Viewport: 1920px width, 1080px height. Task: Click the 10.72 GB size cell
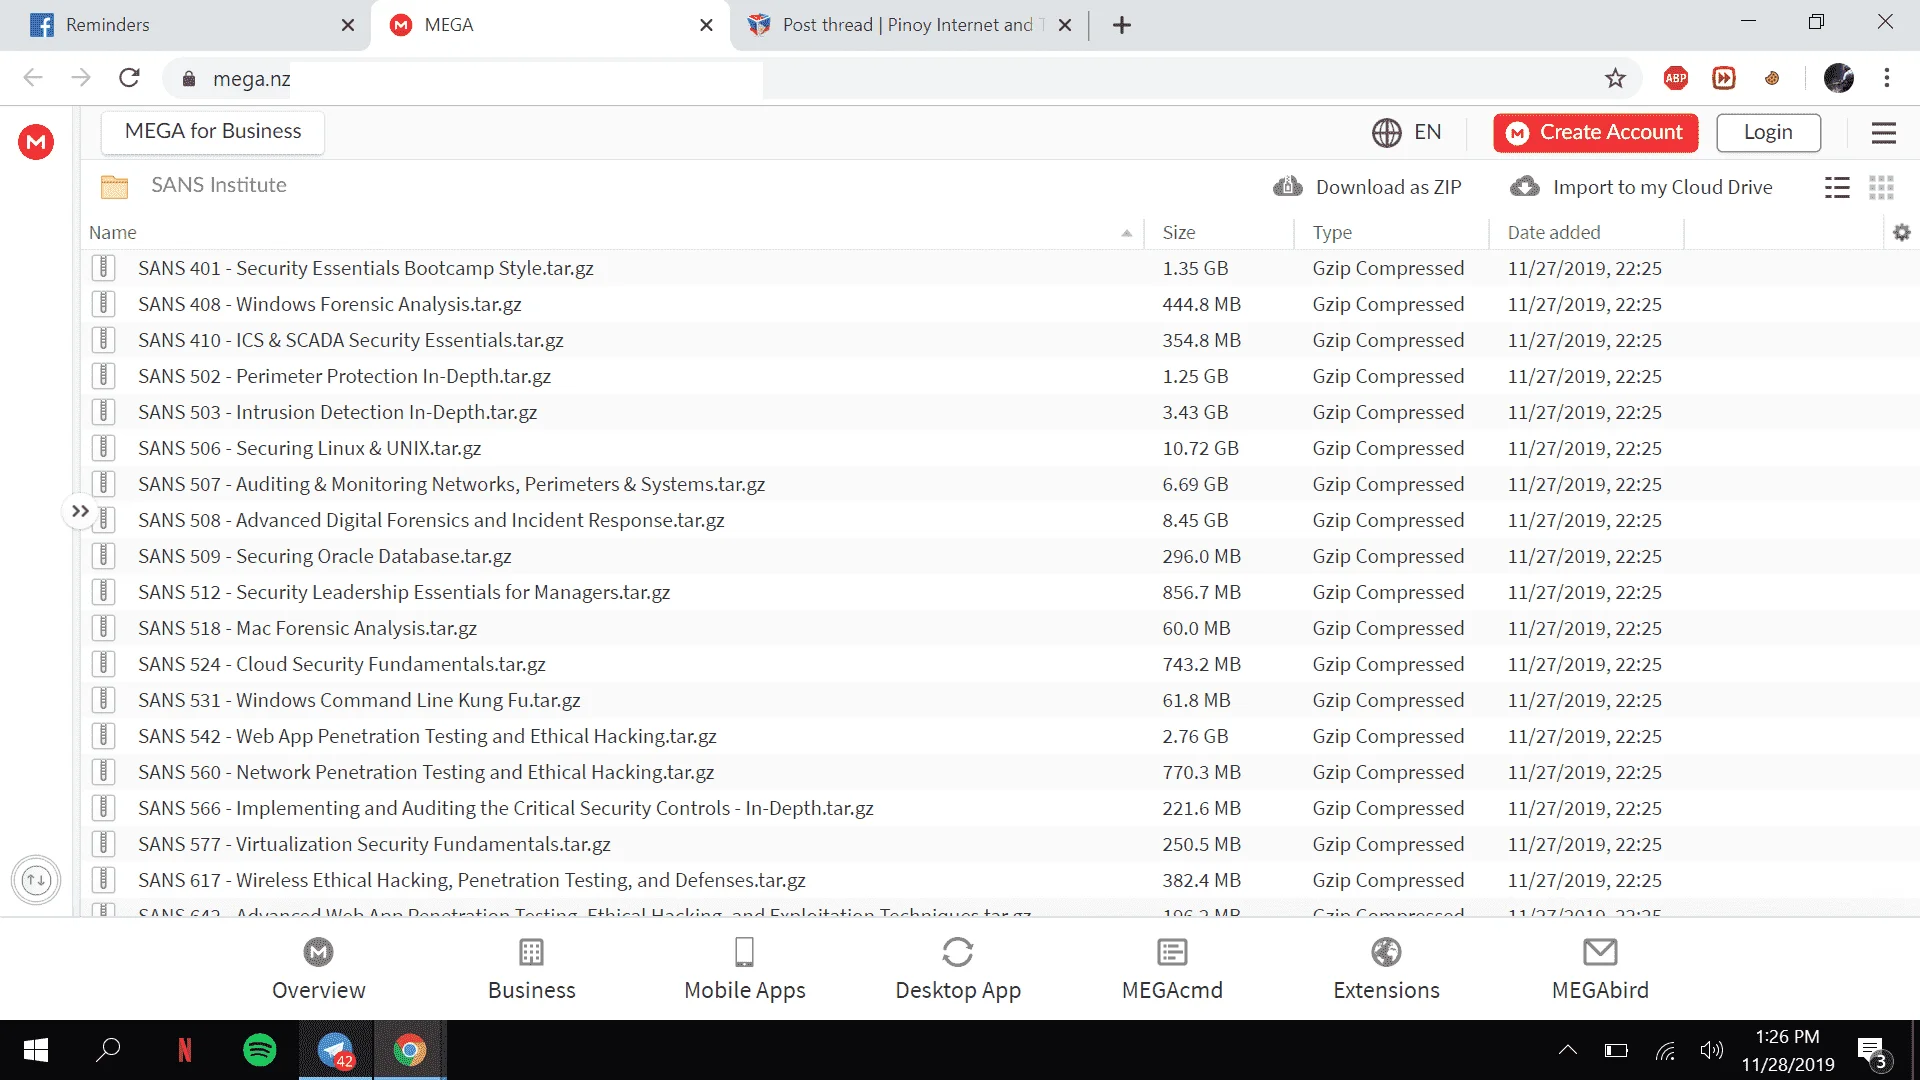tap(1200, 448)
